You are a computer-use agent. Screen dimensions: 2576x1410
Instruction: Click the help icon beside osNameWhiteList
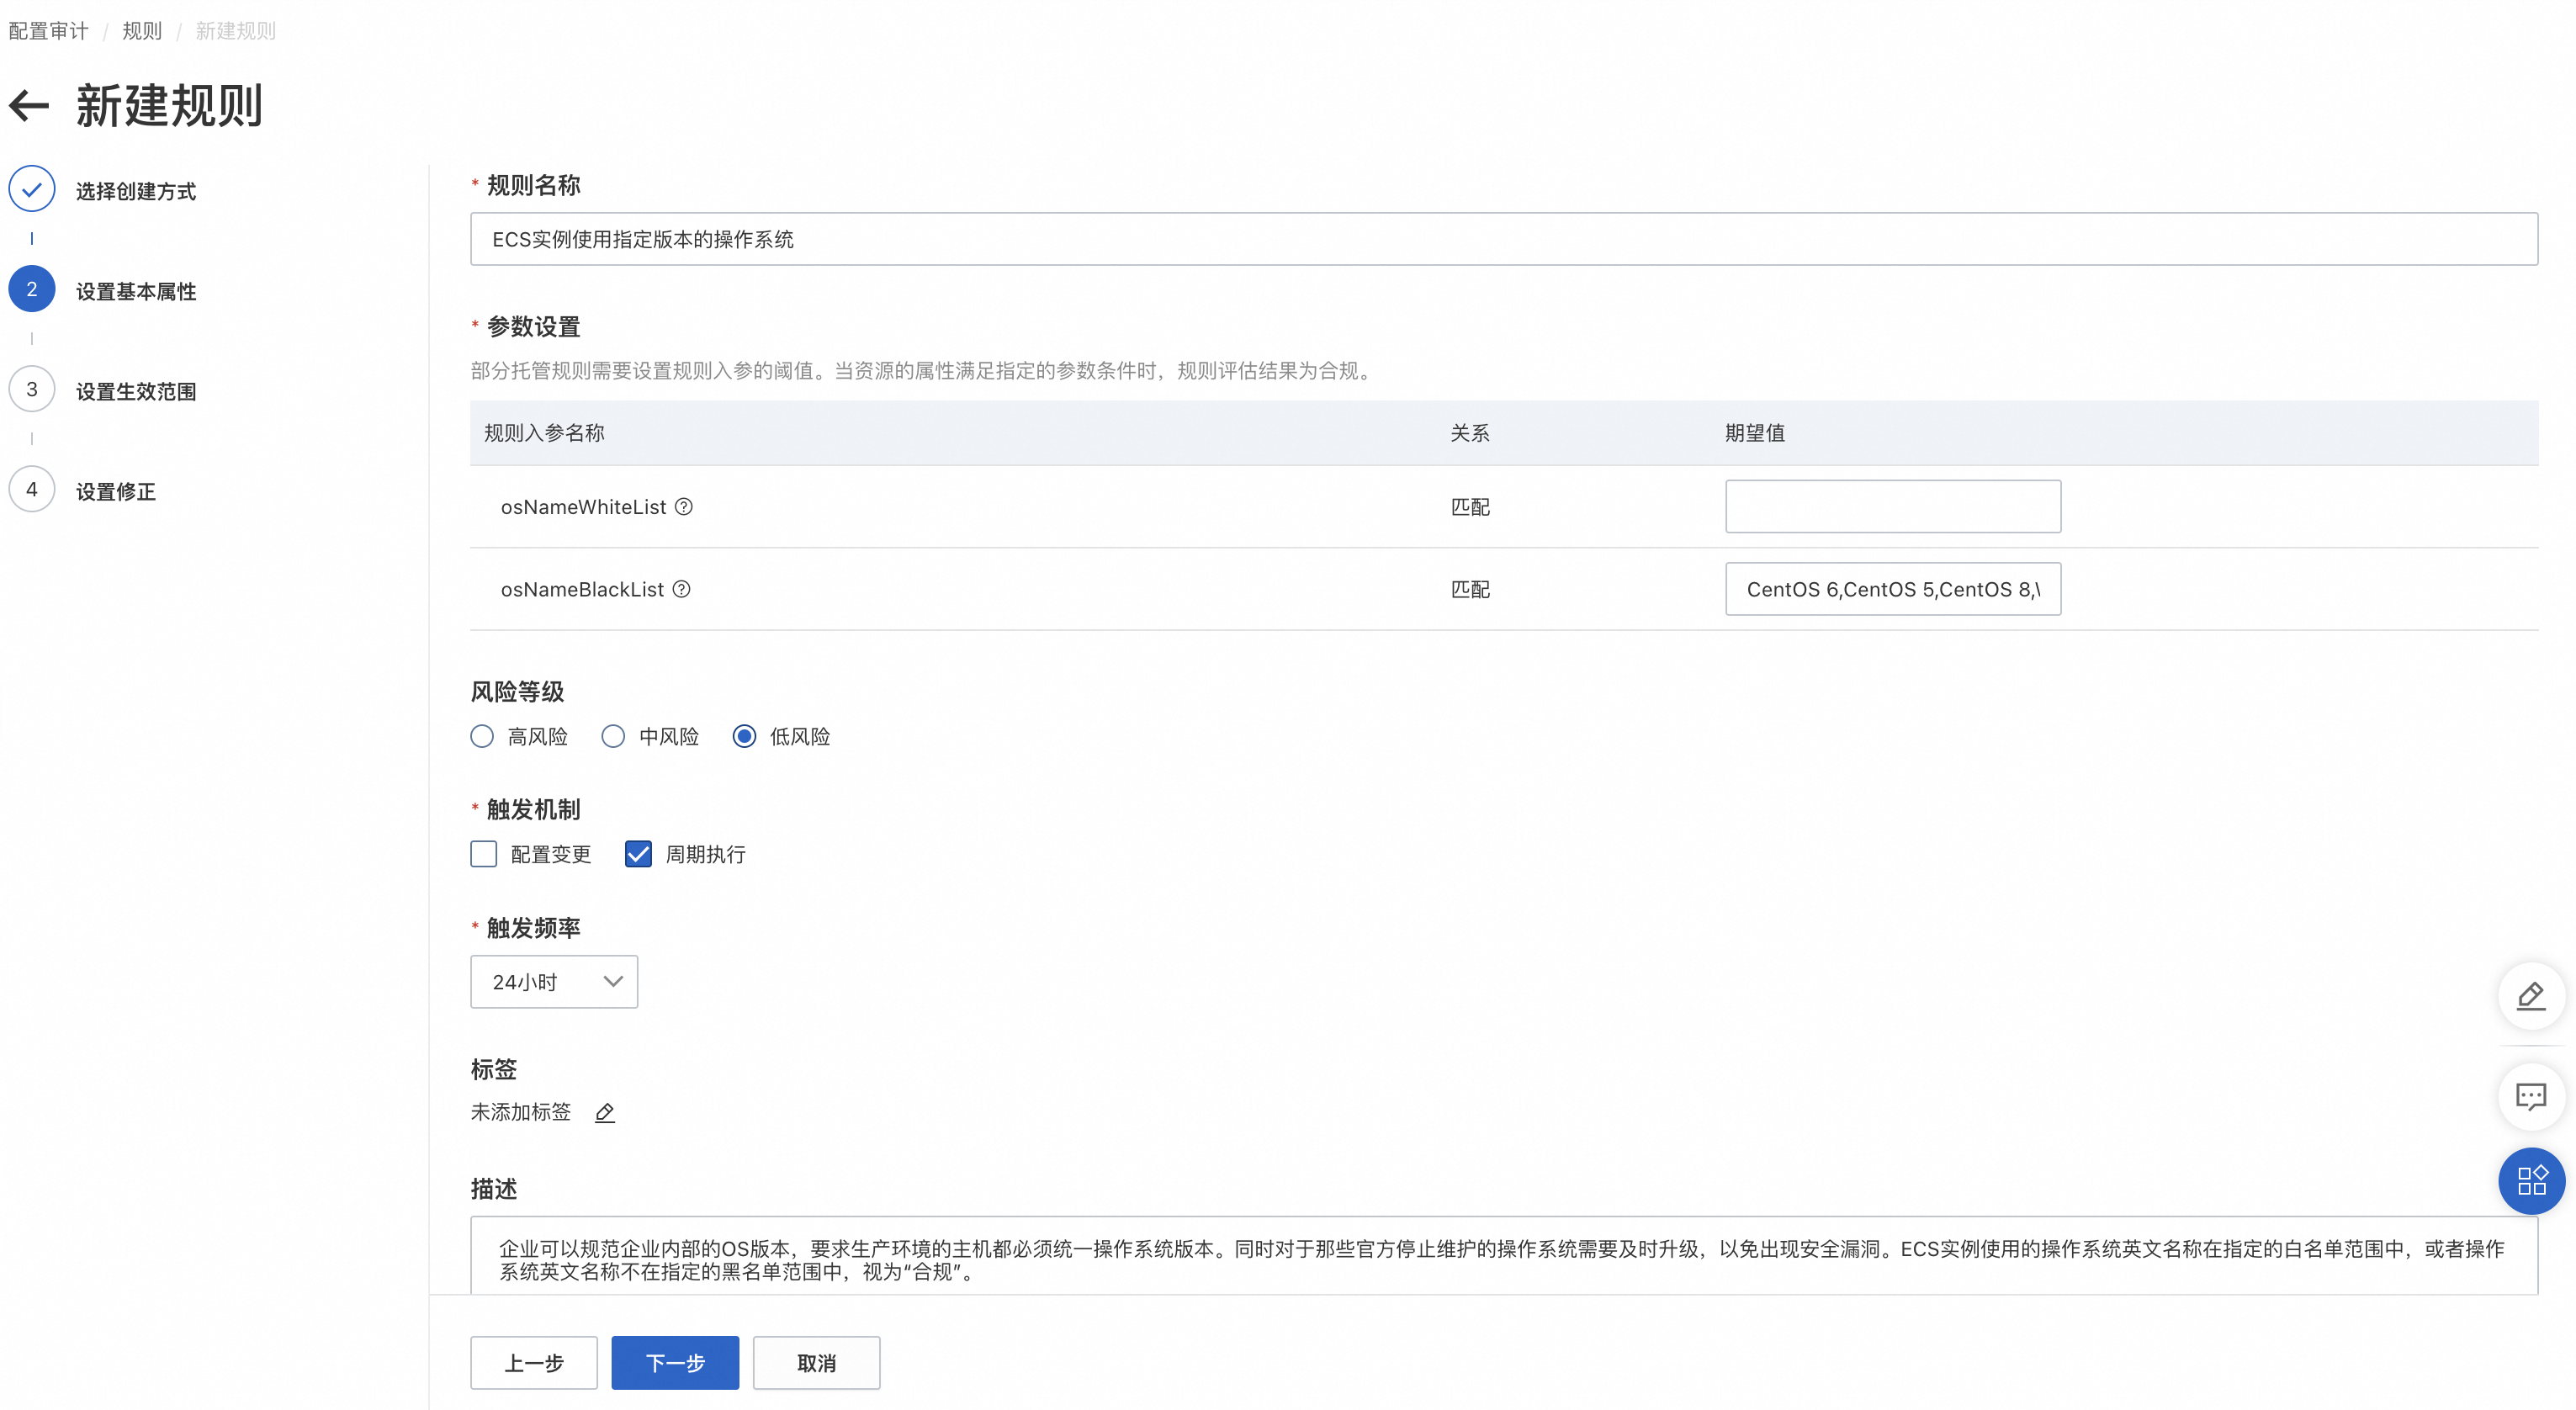point(684,507)
